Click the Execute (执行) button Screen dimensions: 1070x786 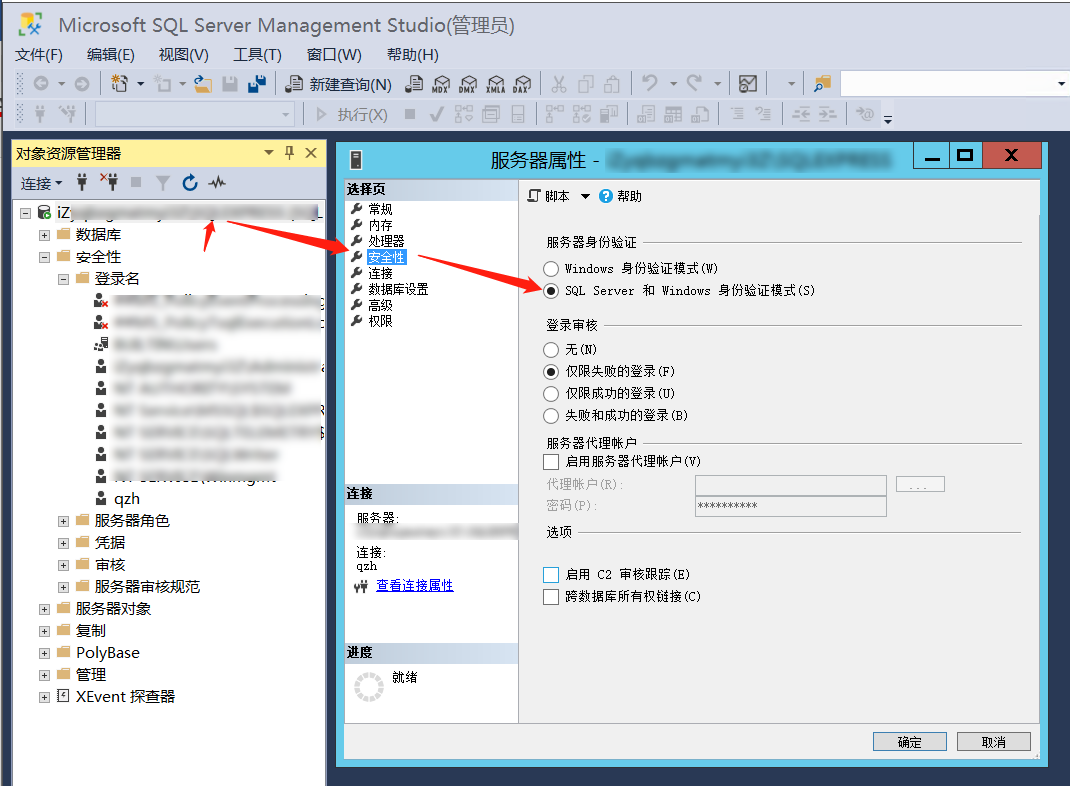coord(351,115)
